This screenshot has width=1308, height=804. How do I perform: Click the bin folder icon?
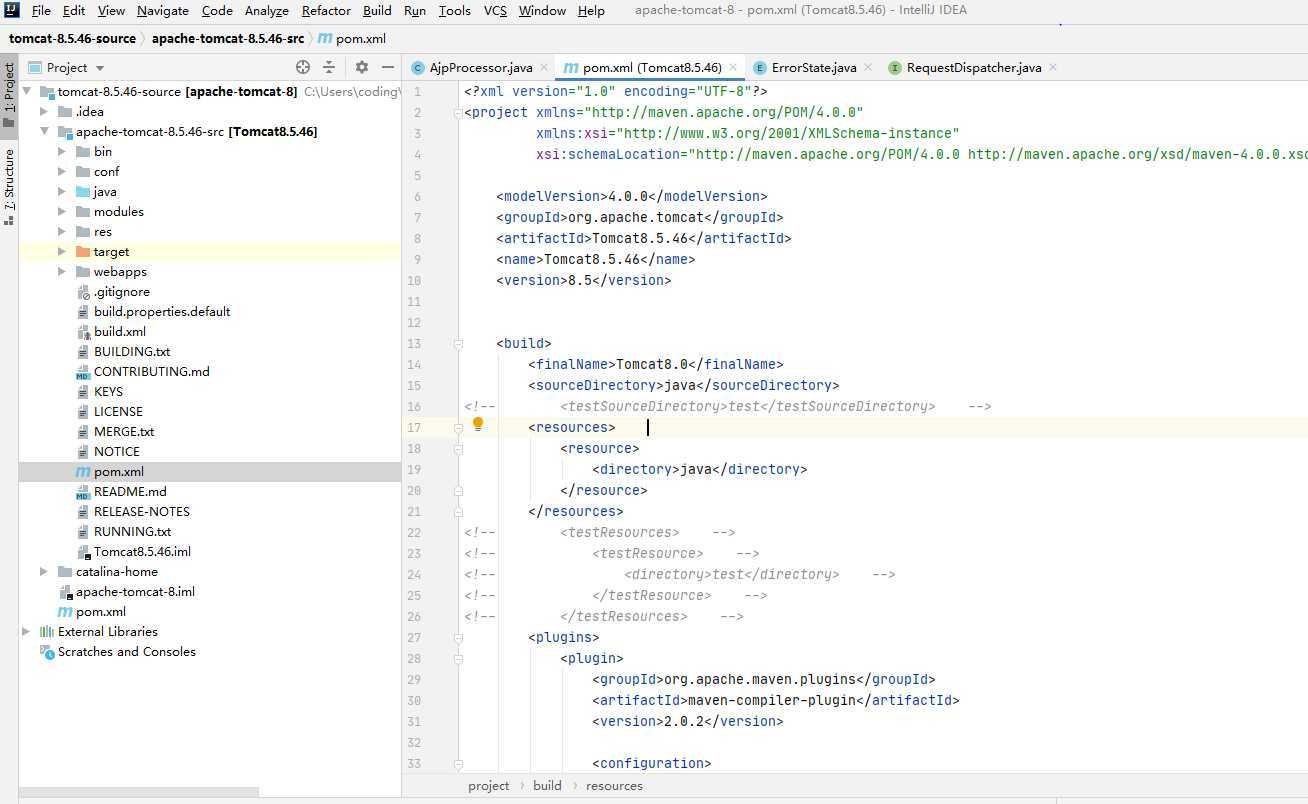[x=83, y=151]
